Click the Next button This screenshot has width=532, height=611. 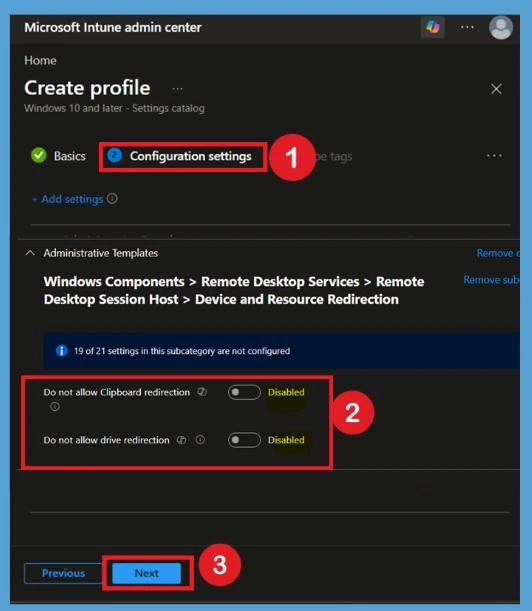(147, 573)
